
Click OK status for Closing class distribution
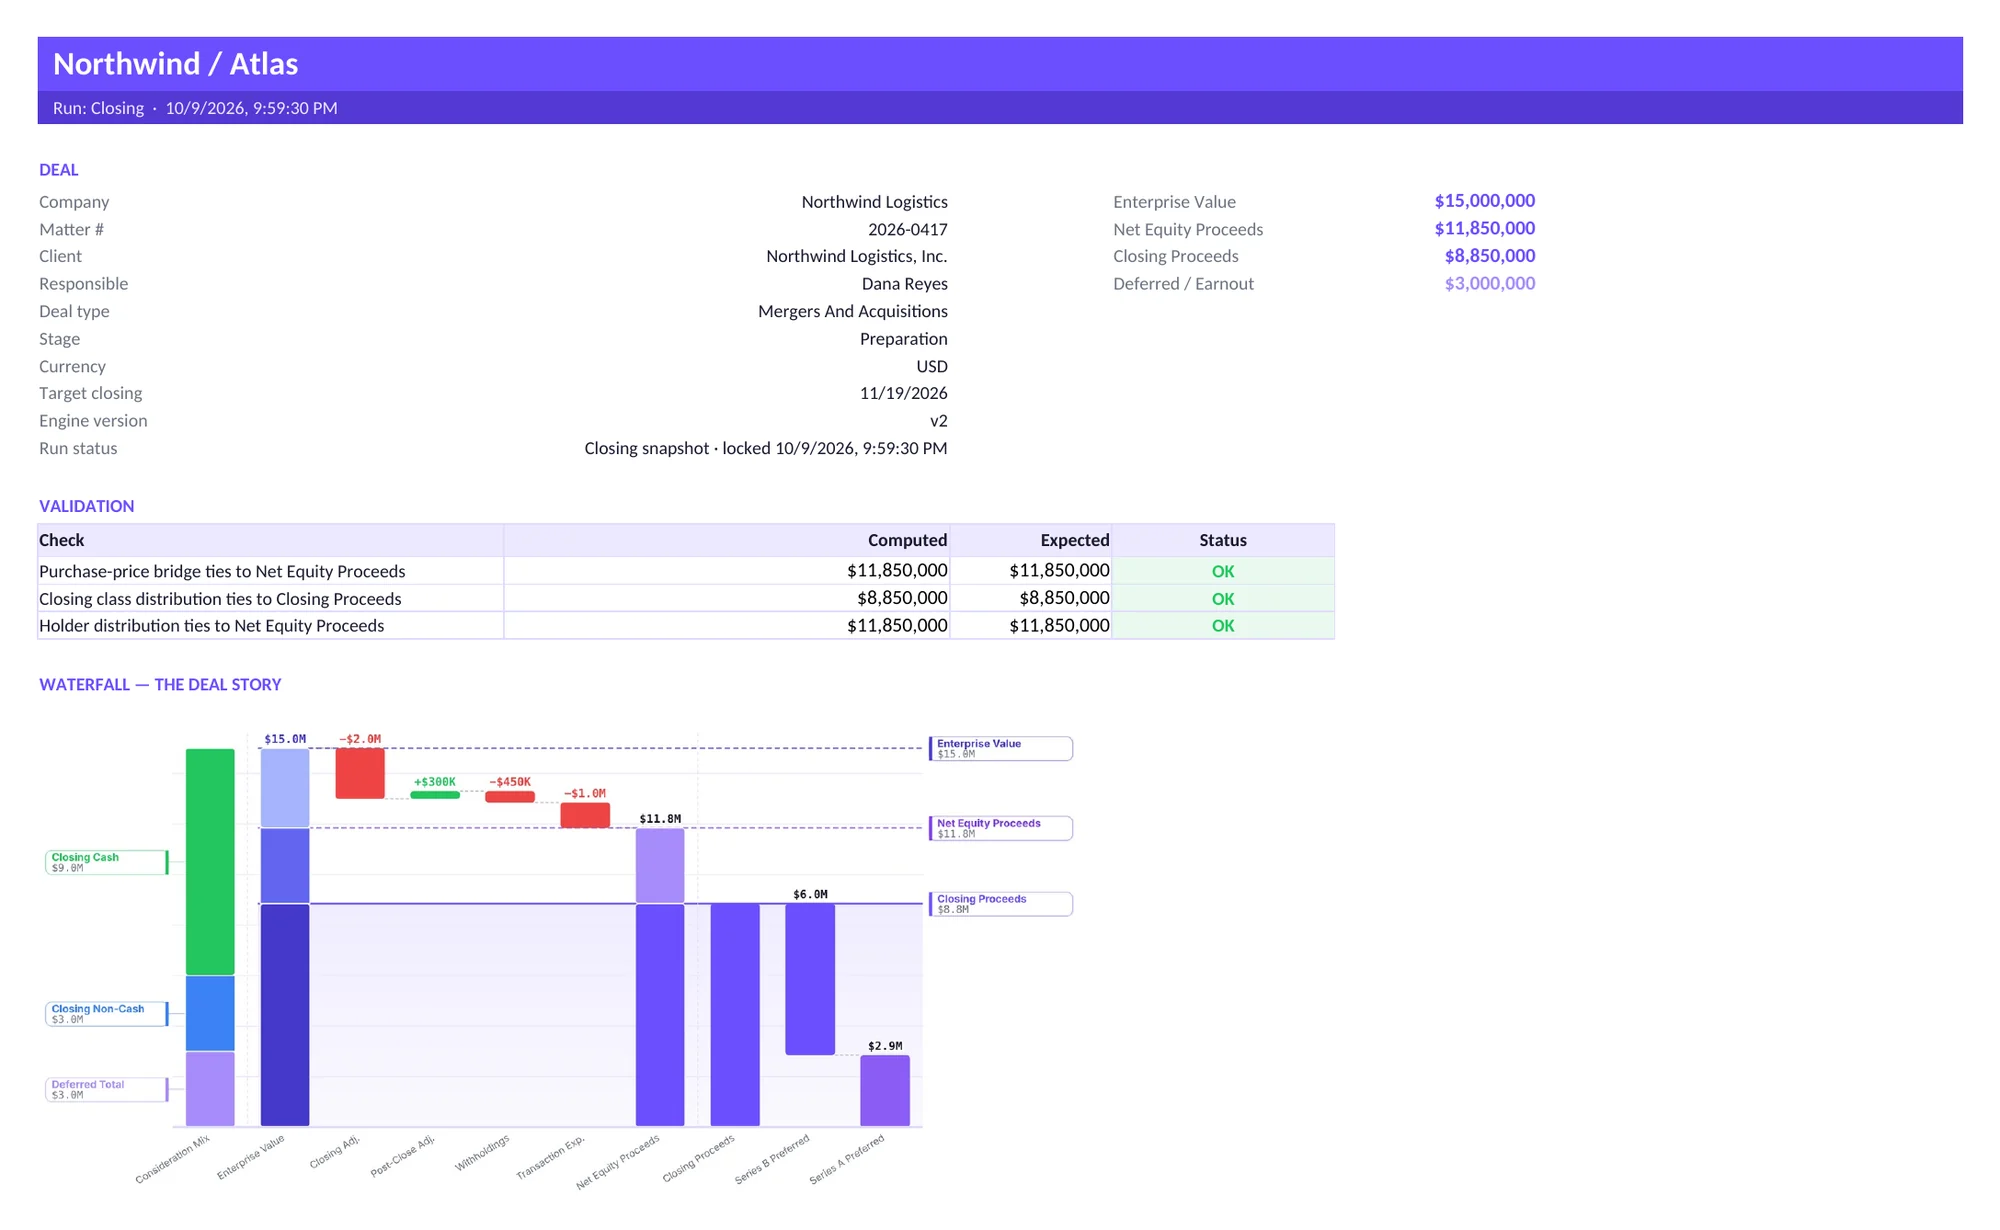pos(1223,599)
